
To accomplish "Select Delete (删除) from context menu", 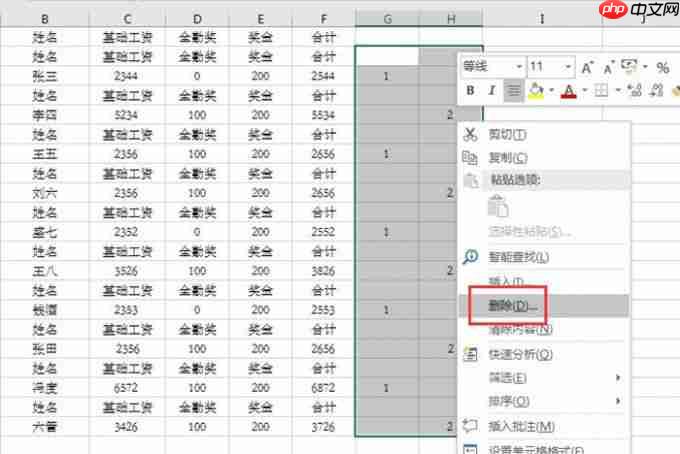I will (x=545, y=306).
